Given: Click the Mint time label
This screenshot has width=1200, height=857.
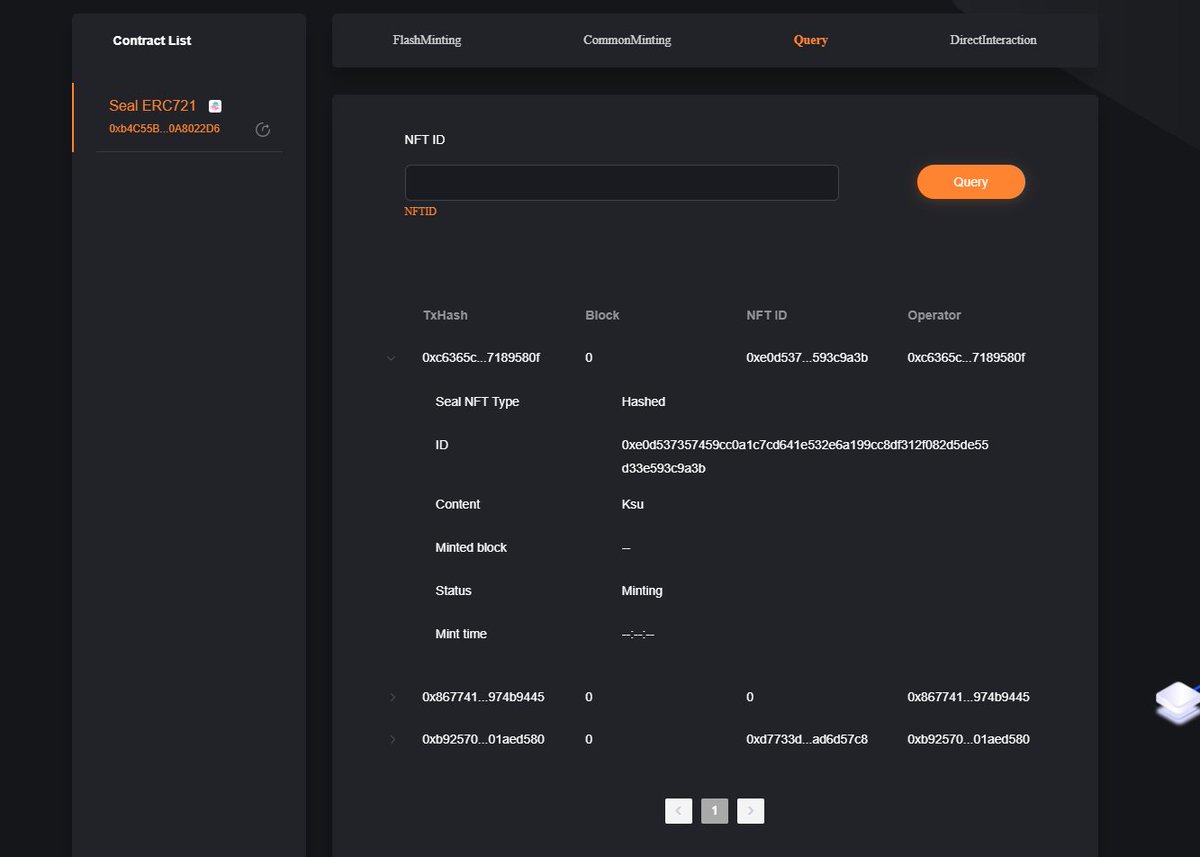Looking at the screenshot, I should coord(461,634).
